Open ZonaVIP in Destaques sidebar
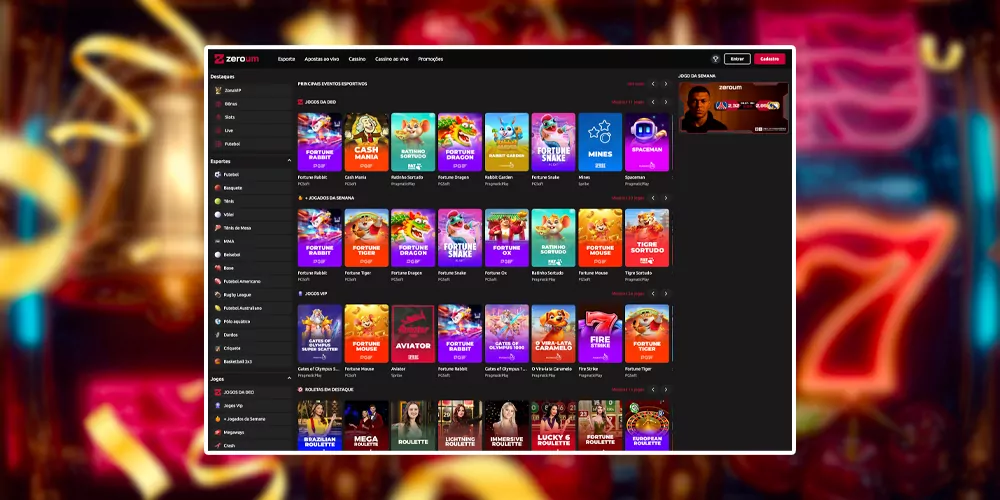This screenshot has height=500, width=1000. [x=251, y=90]
